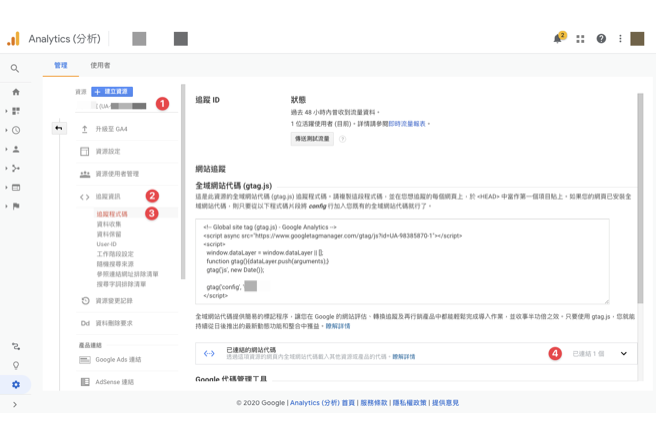Switch to the 使用者 tab
The image size is (656, 436).
point(100,66)
